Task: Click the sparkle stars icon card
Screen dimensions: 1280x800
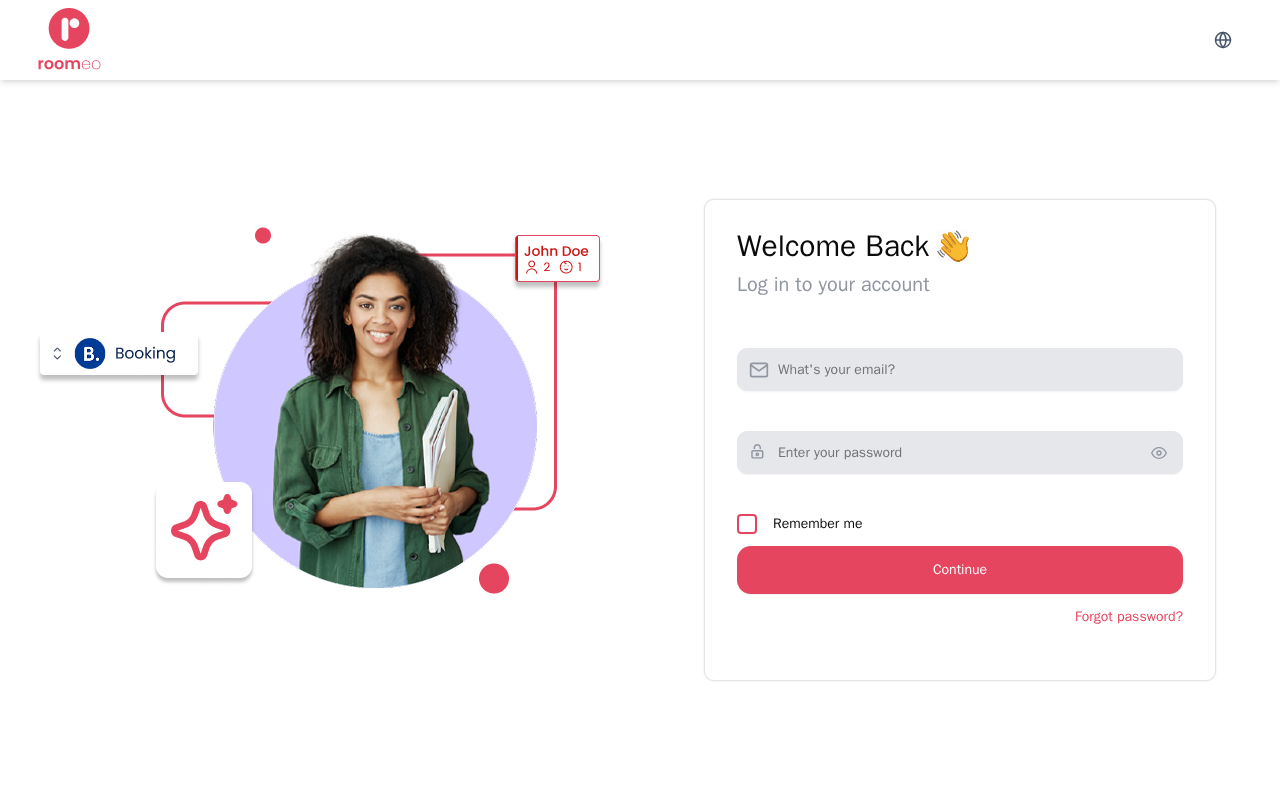Action: point(204,530)
